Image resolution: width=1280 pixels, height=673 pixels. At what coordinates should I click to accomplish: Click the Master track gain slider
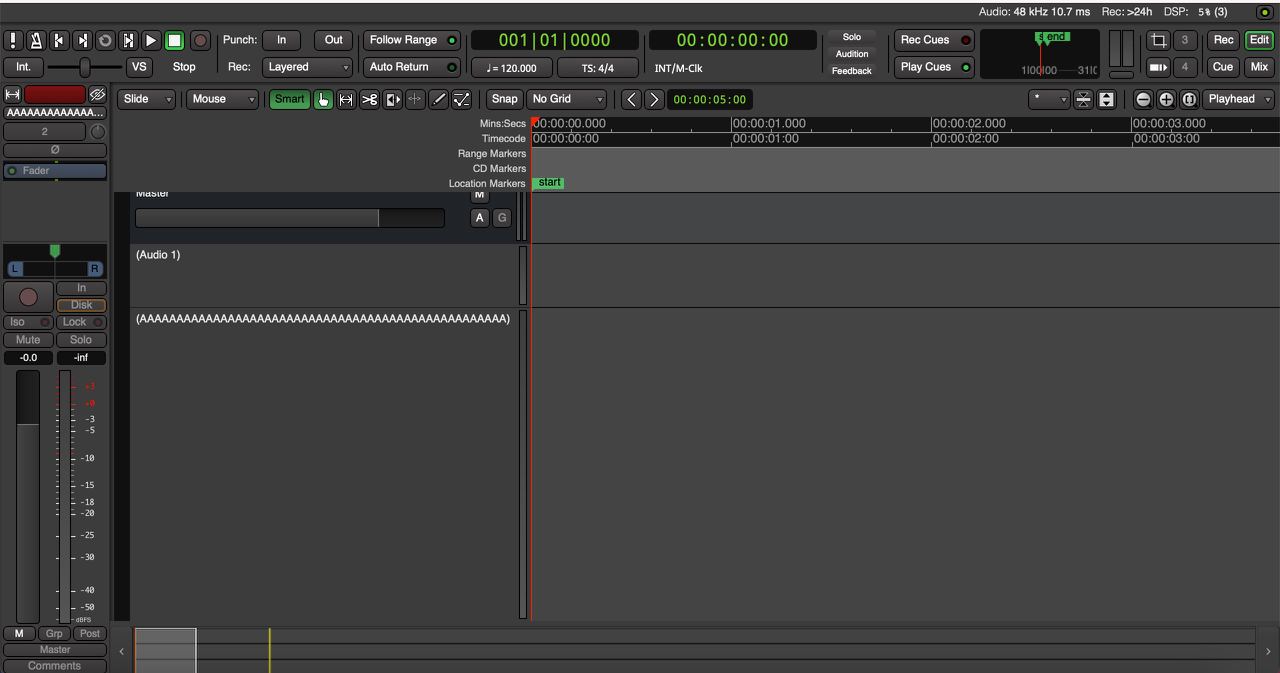click(289, 218)
